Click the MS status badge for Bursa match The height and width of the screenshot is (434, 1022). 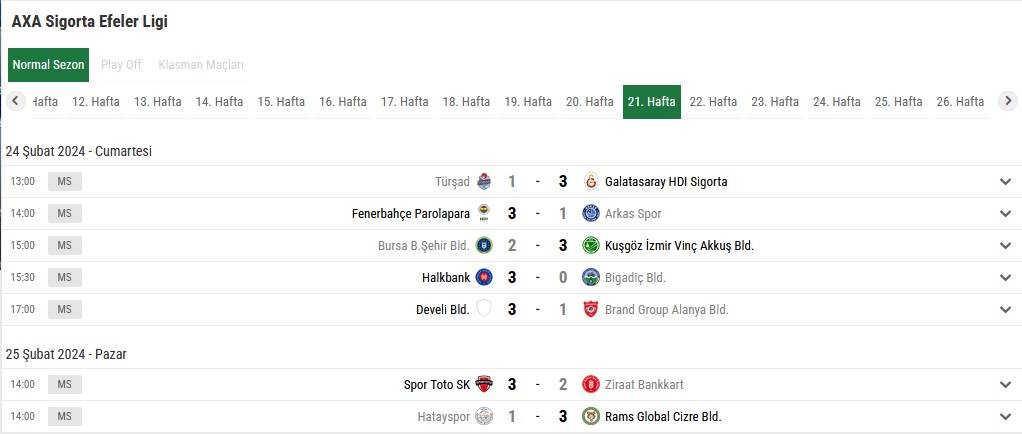pyautogui.click(x=65, y=245)
